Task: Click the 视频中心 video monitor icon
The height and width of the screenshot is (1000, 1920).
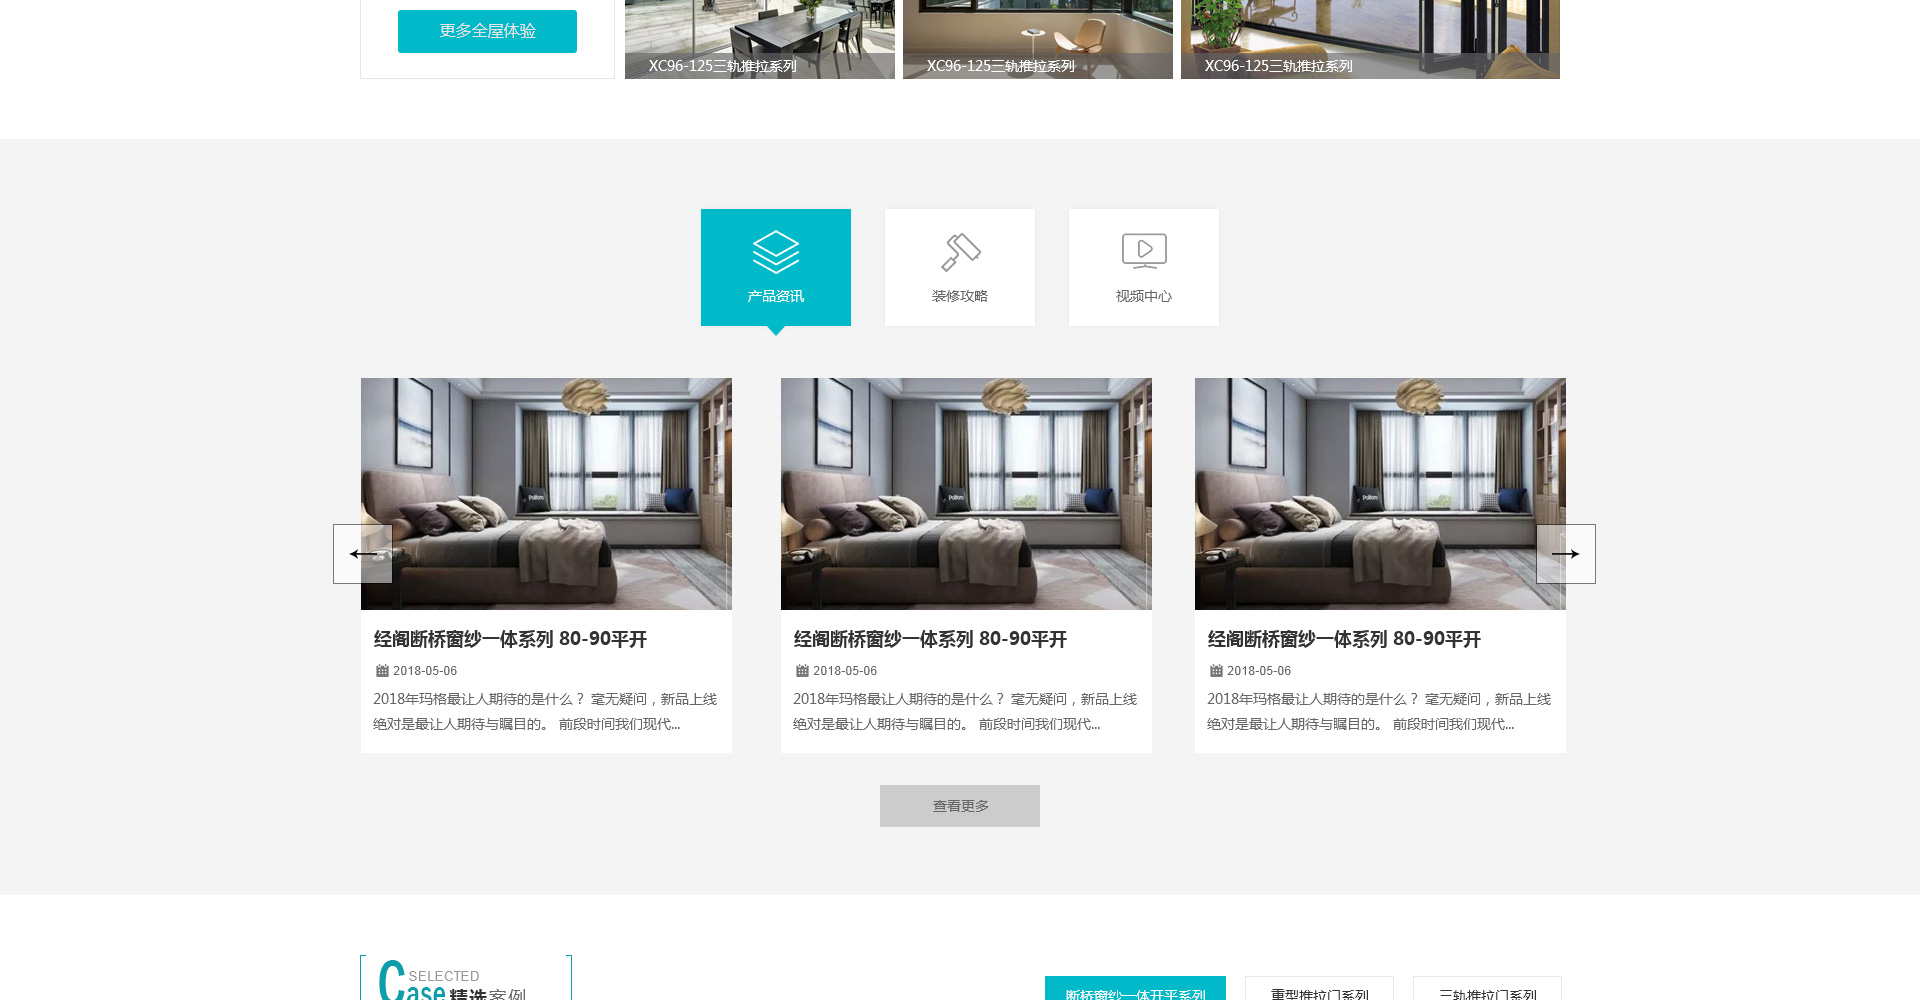Action: click(1144, 251)
